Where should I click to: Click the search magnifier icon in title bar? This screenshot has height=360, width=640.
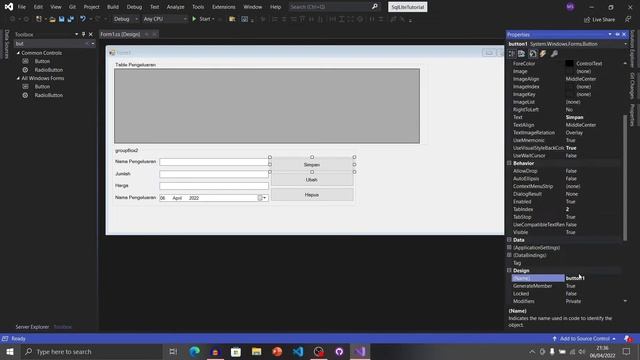(374, 7)
